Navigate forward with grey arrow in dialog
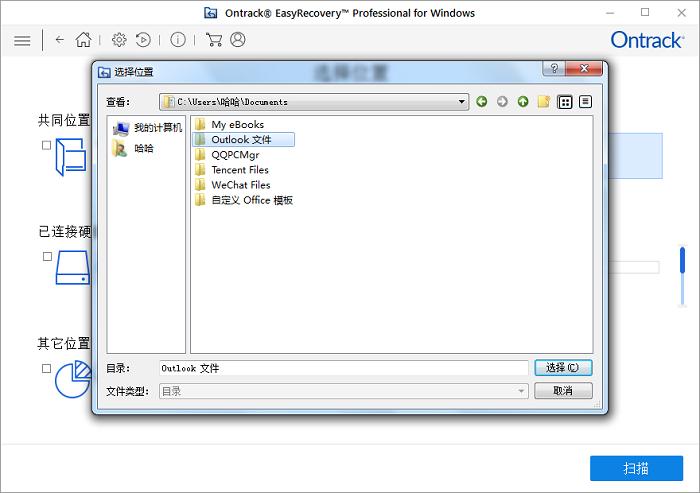 502,102
